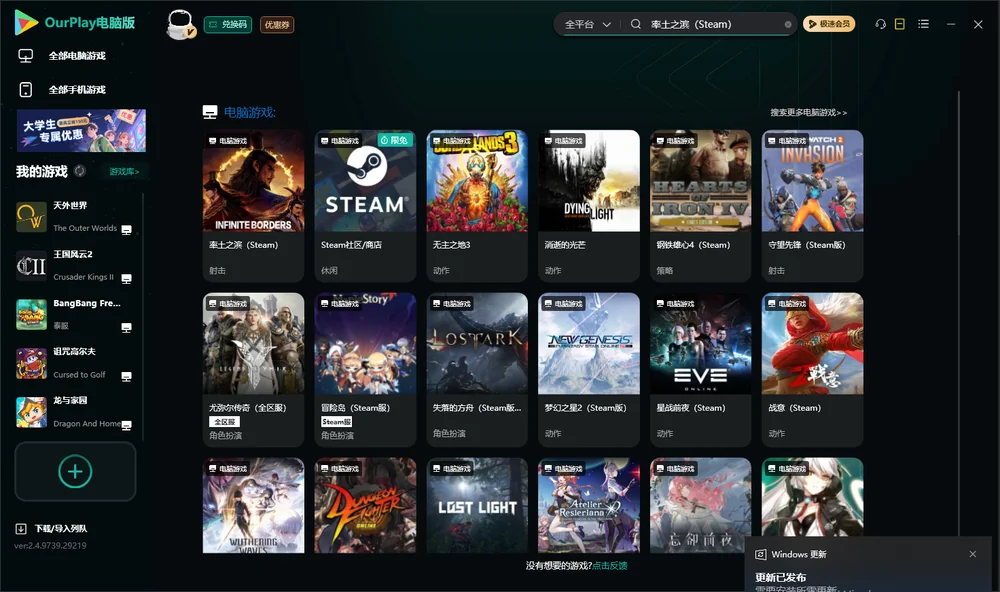
Task: Open BangBang Fre... in my games
Action: tap(73, 314)
